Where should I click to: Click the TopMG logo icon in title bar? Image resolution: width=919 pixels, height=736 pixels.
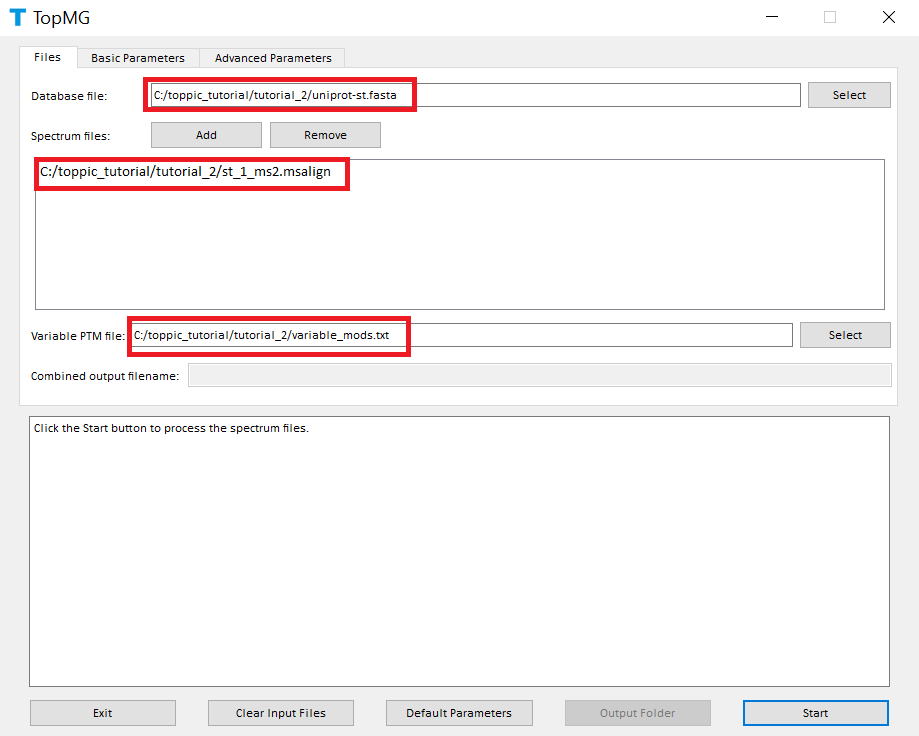[17, 17]
